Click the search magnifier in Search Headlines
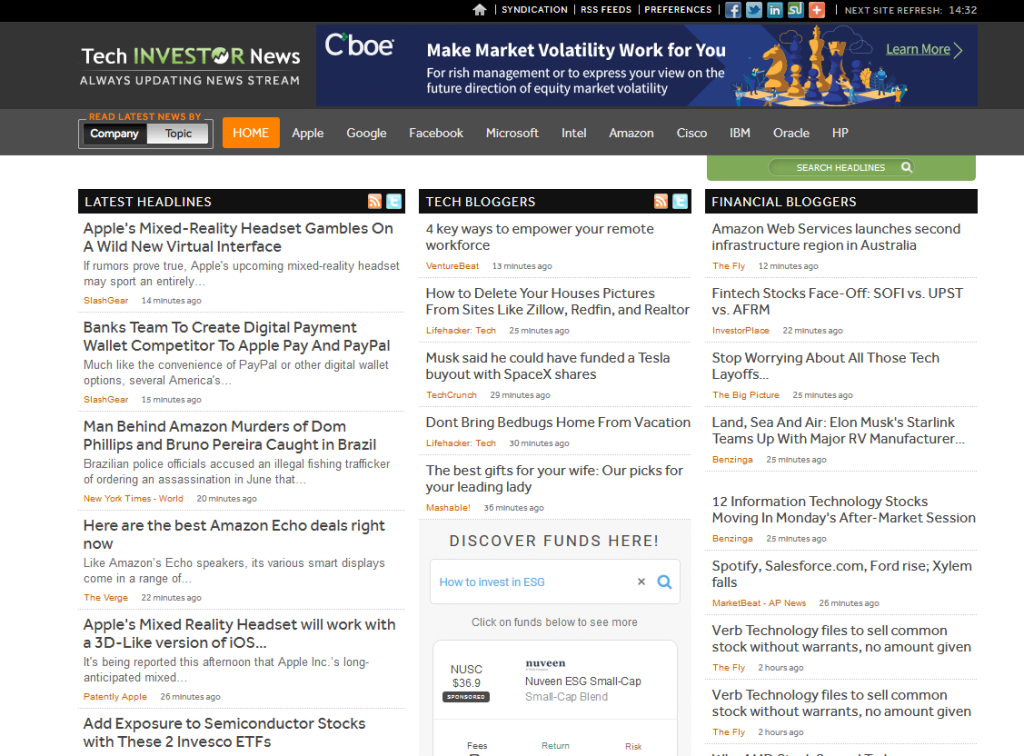 [x=906, y=168]
